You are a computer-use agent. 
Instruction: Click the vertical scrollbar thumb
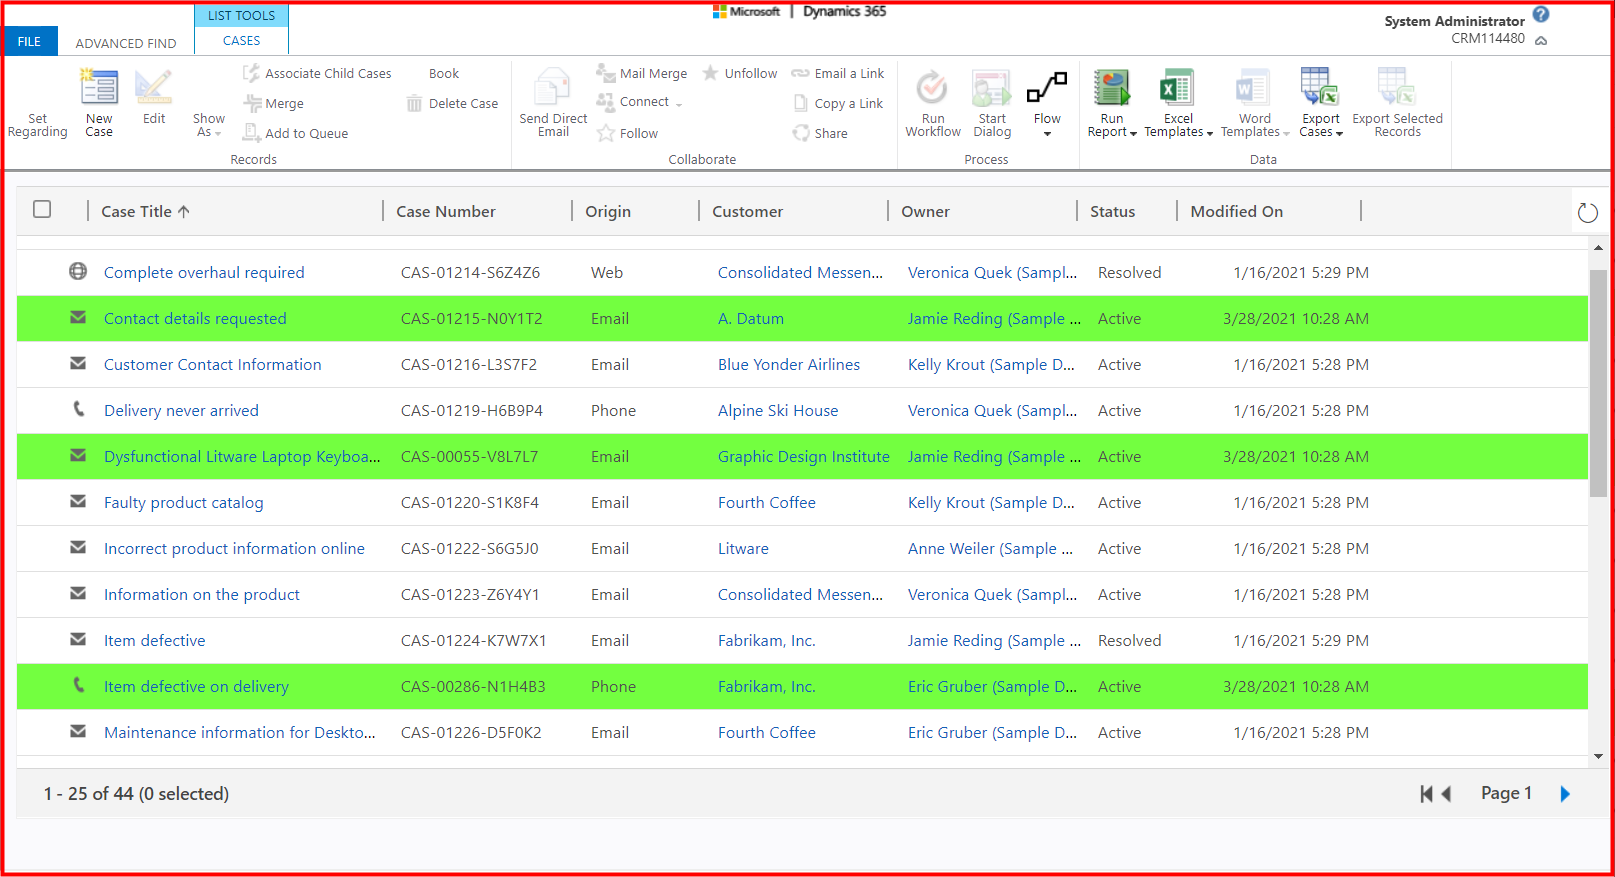coord(1598,382)
